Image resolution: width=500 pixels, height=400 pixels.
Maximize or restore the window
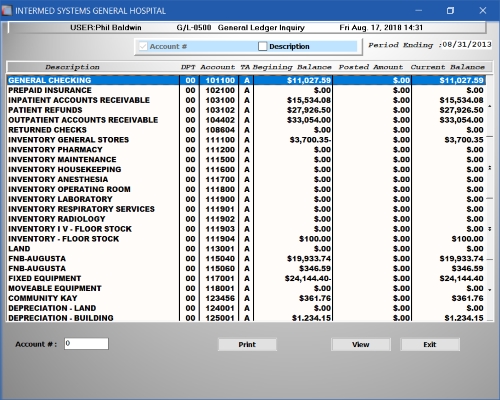tap(450, 11)
